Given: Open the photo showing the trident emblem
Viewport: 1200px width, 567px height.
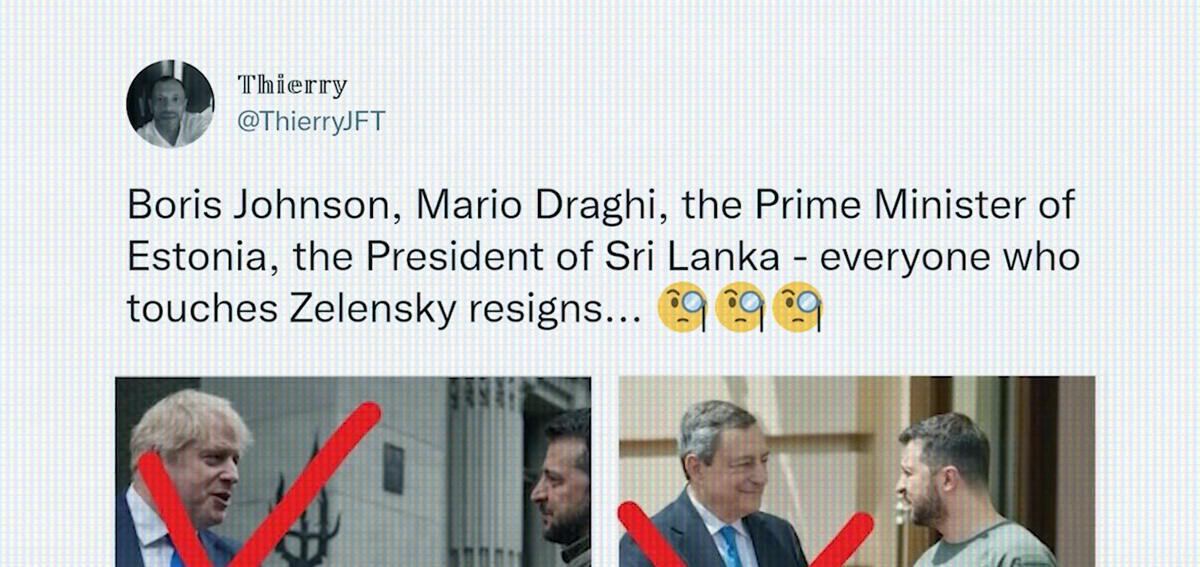Looking at the screenshot, I should point(353,472).
